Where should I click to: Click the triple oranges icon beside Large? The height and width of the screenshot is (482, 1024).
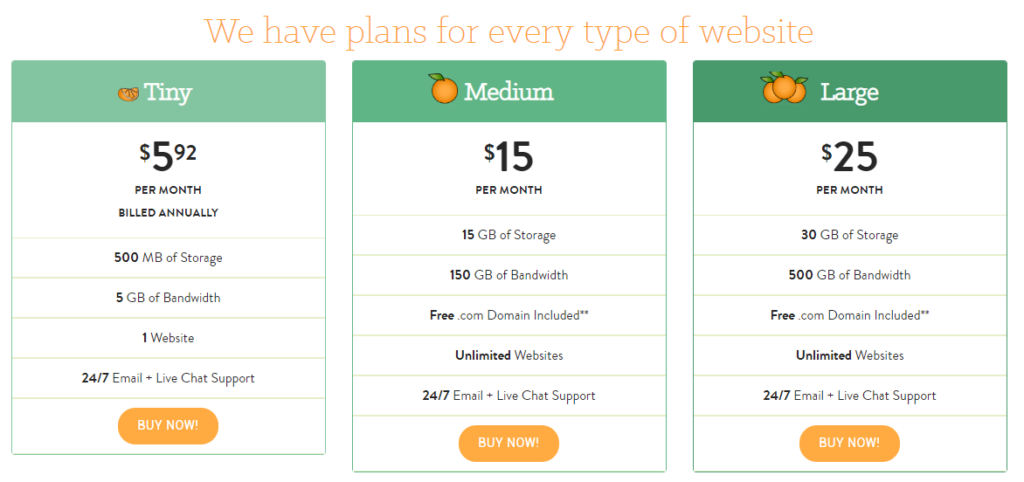point(784,88)
